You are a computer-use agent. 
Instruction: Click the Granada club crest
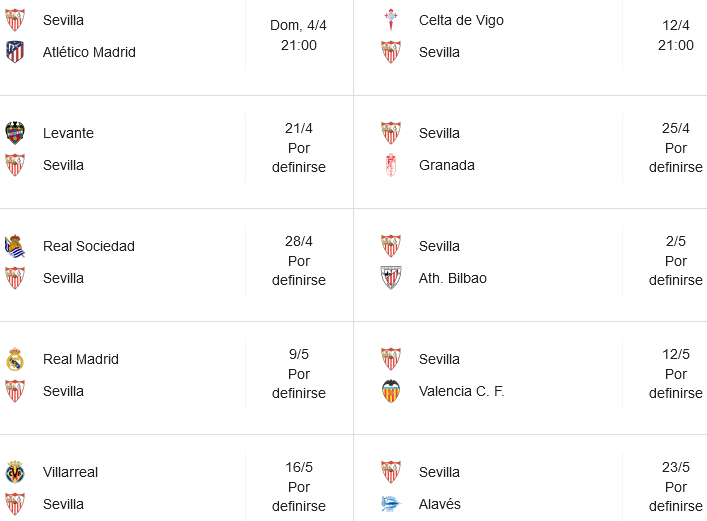pyautogui.click(x=391, y=165)
